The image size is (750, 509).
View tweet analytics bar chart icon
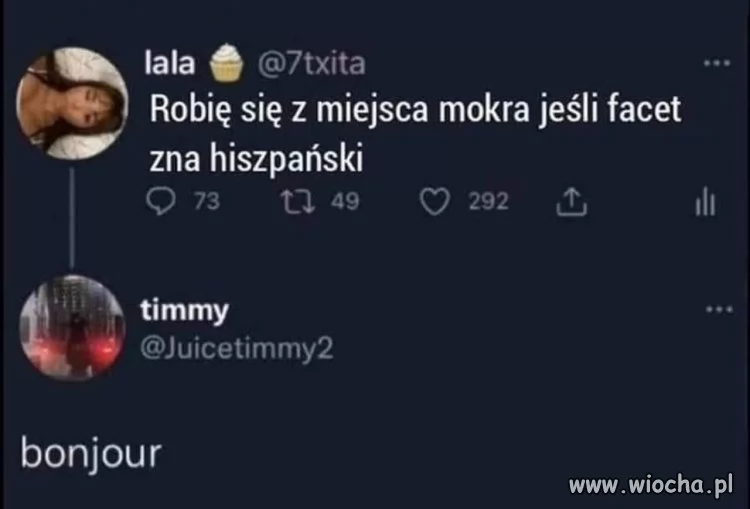[x=706, y=202]
